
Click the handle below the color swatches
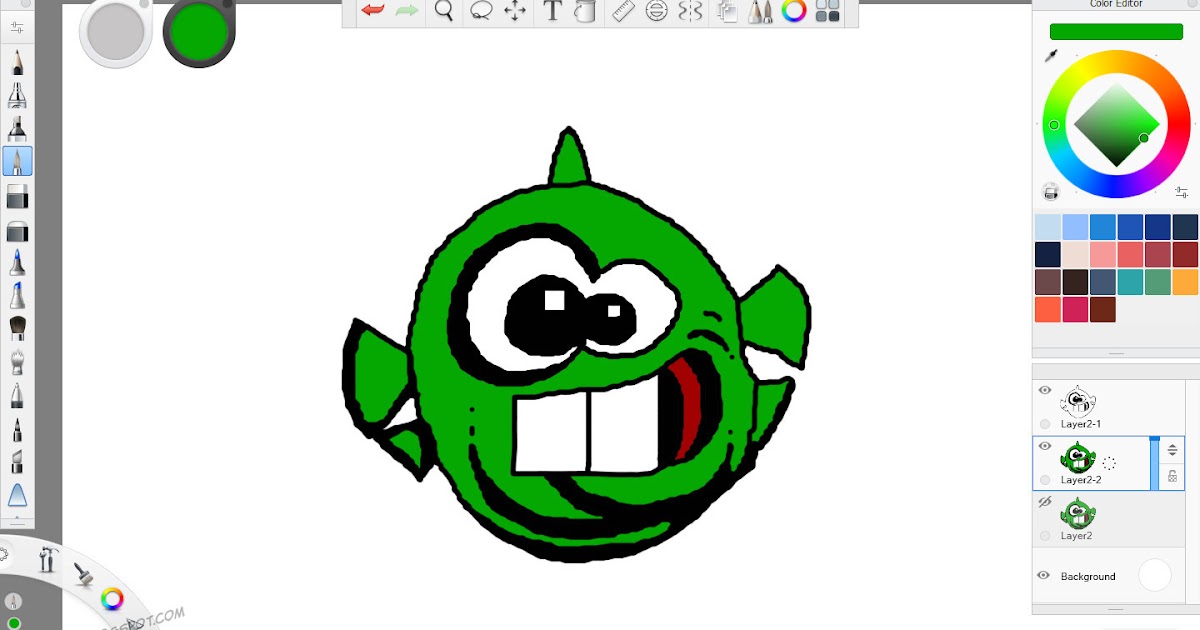coord(1116,353)
